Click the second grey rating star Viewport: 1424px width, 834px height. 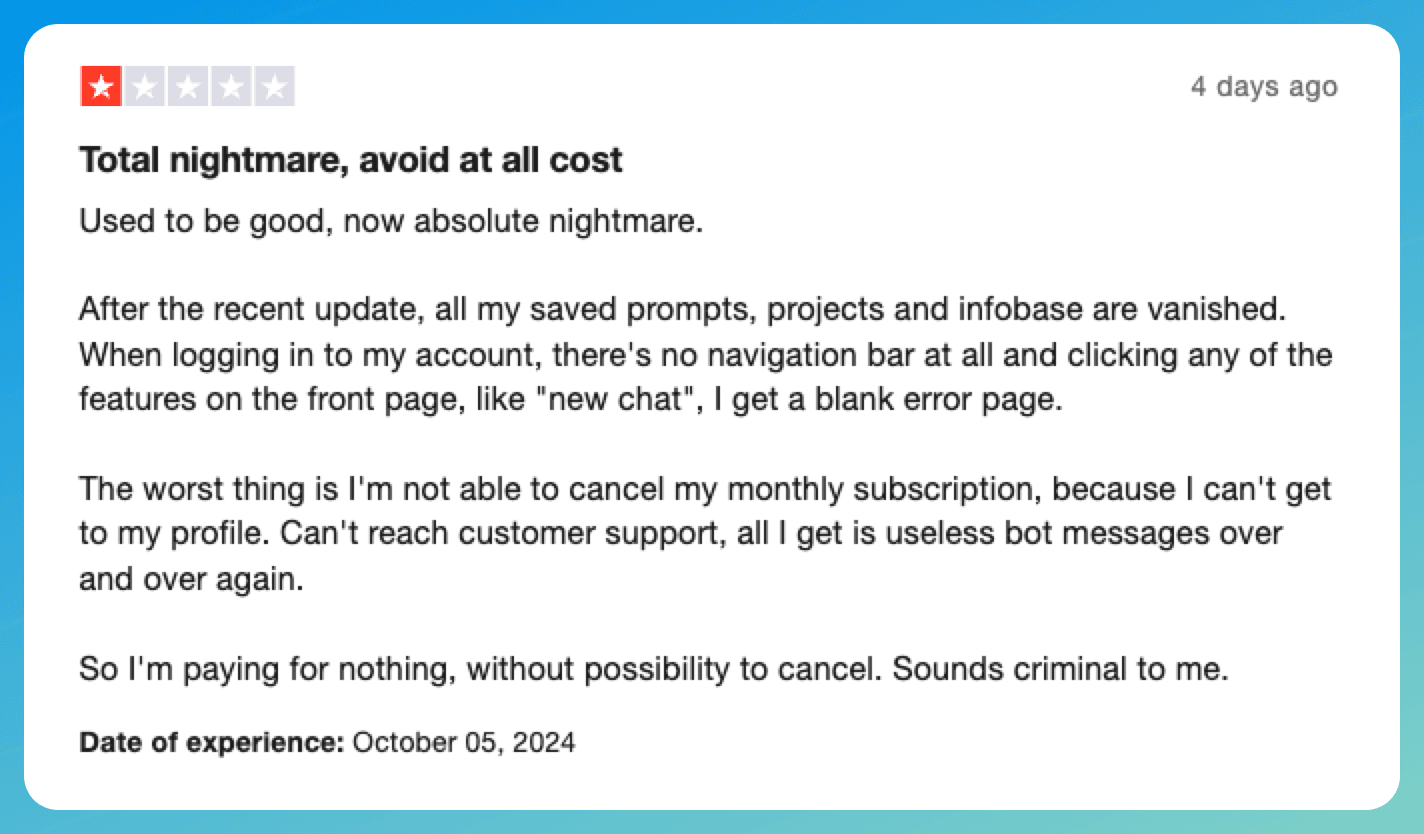[x=144, y=87]
